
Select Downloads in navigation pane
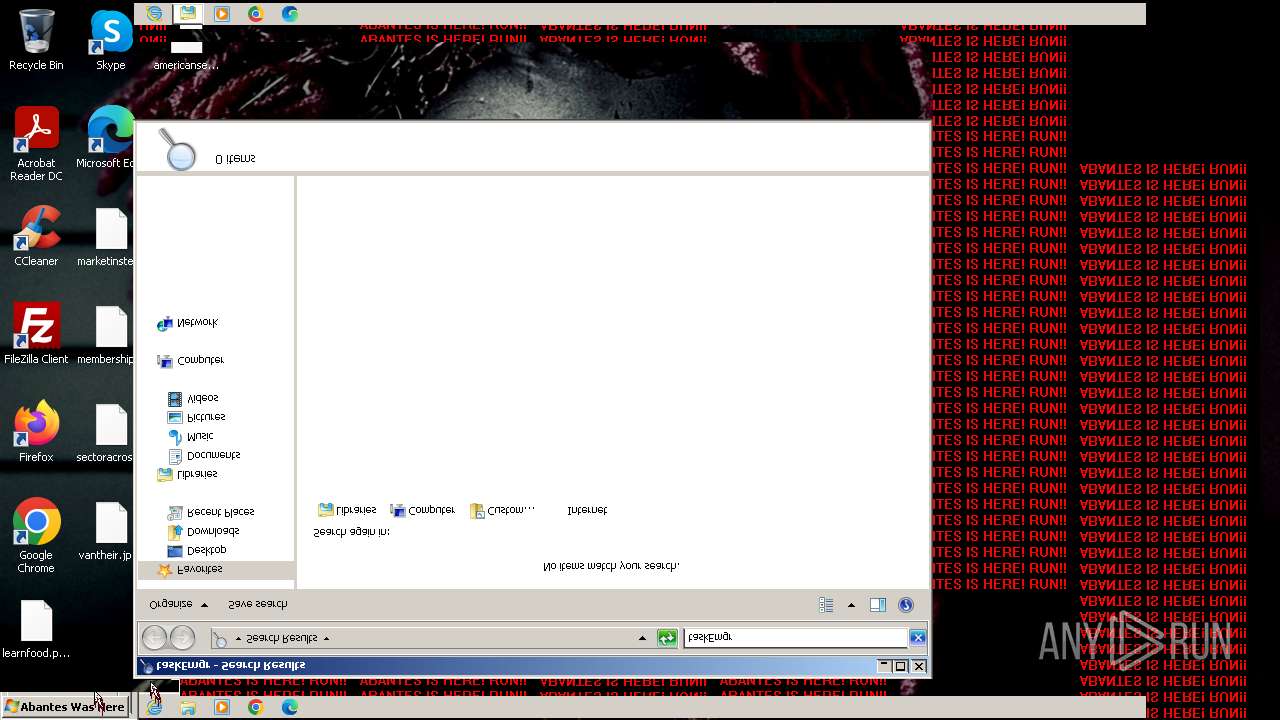point(203,531)
